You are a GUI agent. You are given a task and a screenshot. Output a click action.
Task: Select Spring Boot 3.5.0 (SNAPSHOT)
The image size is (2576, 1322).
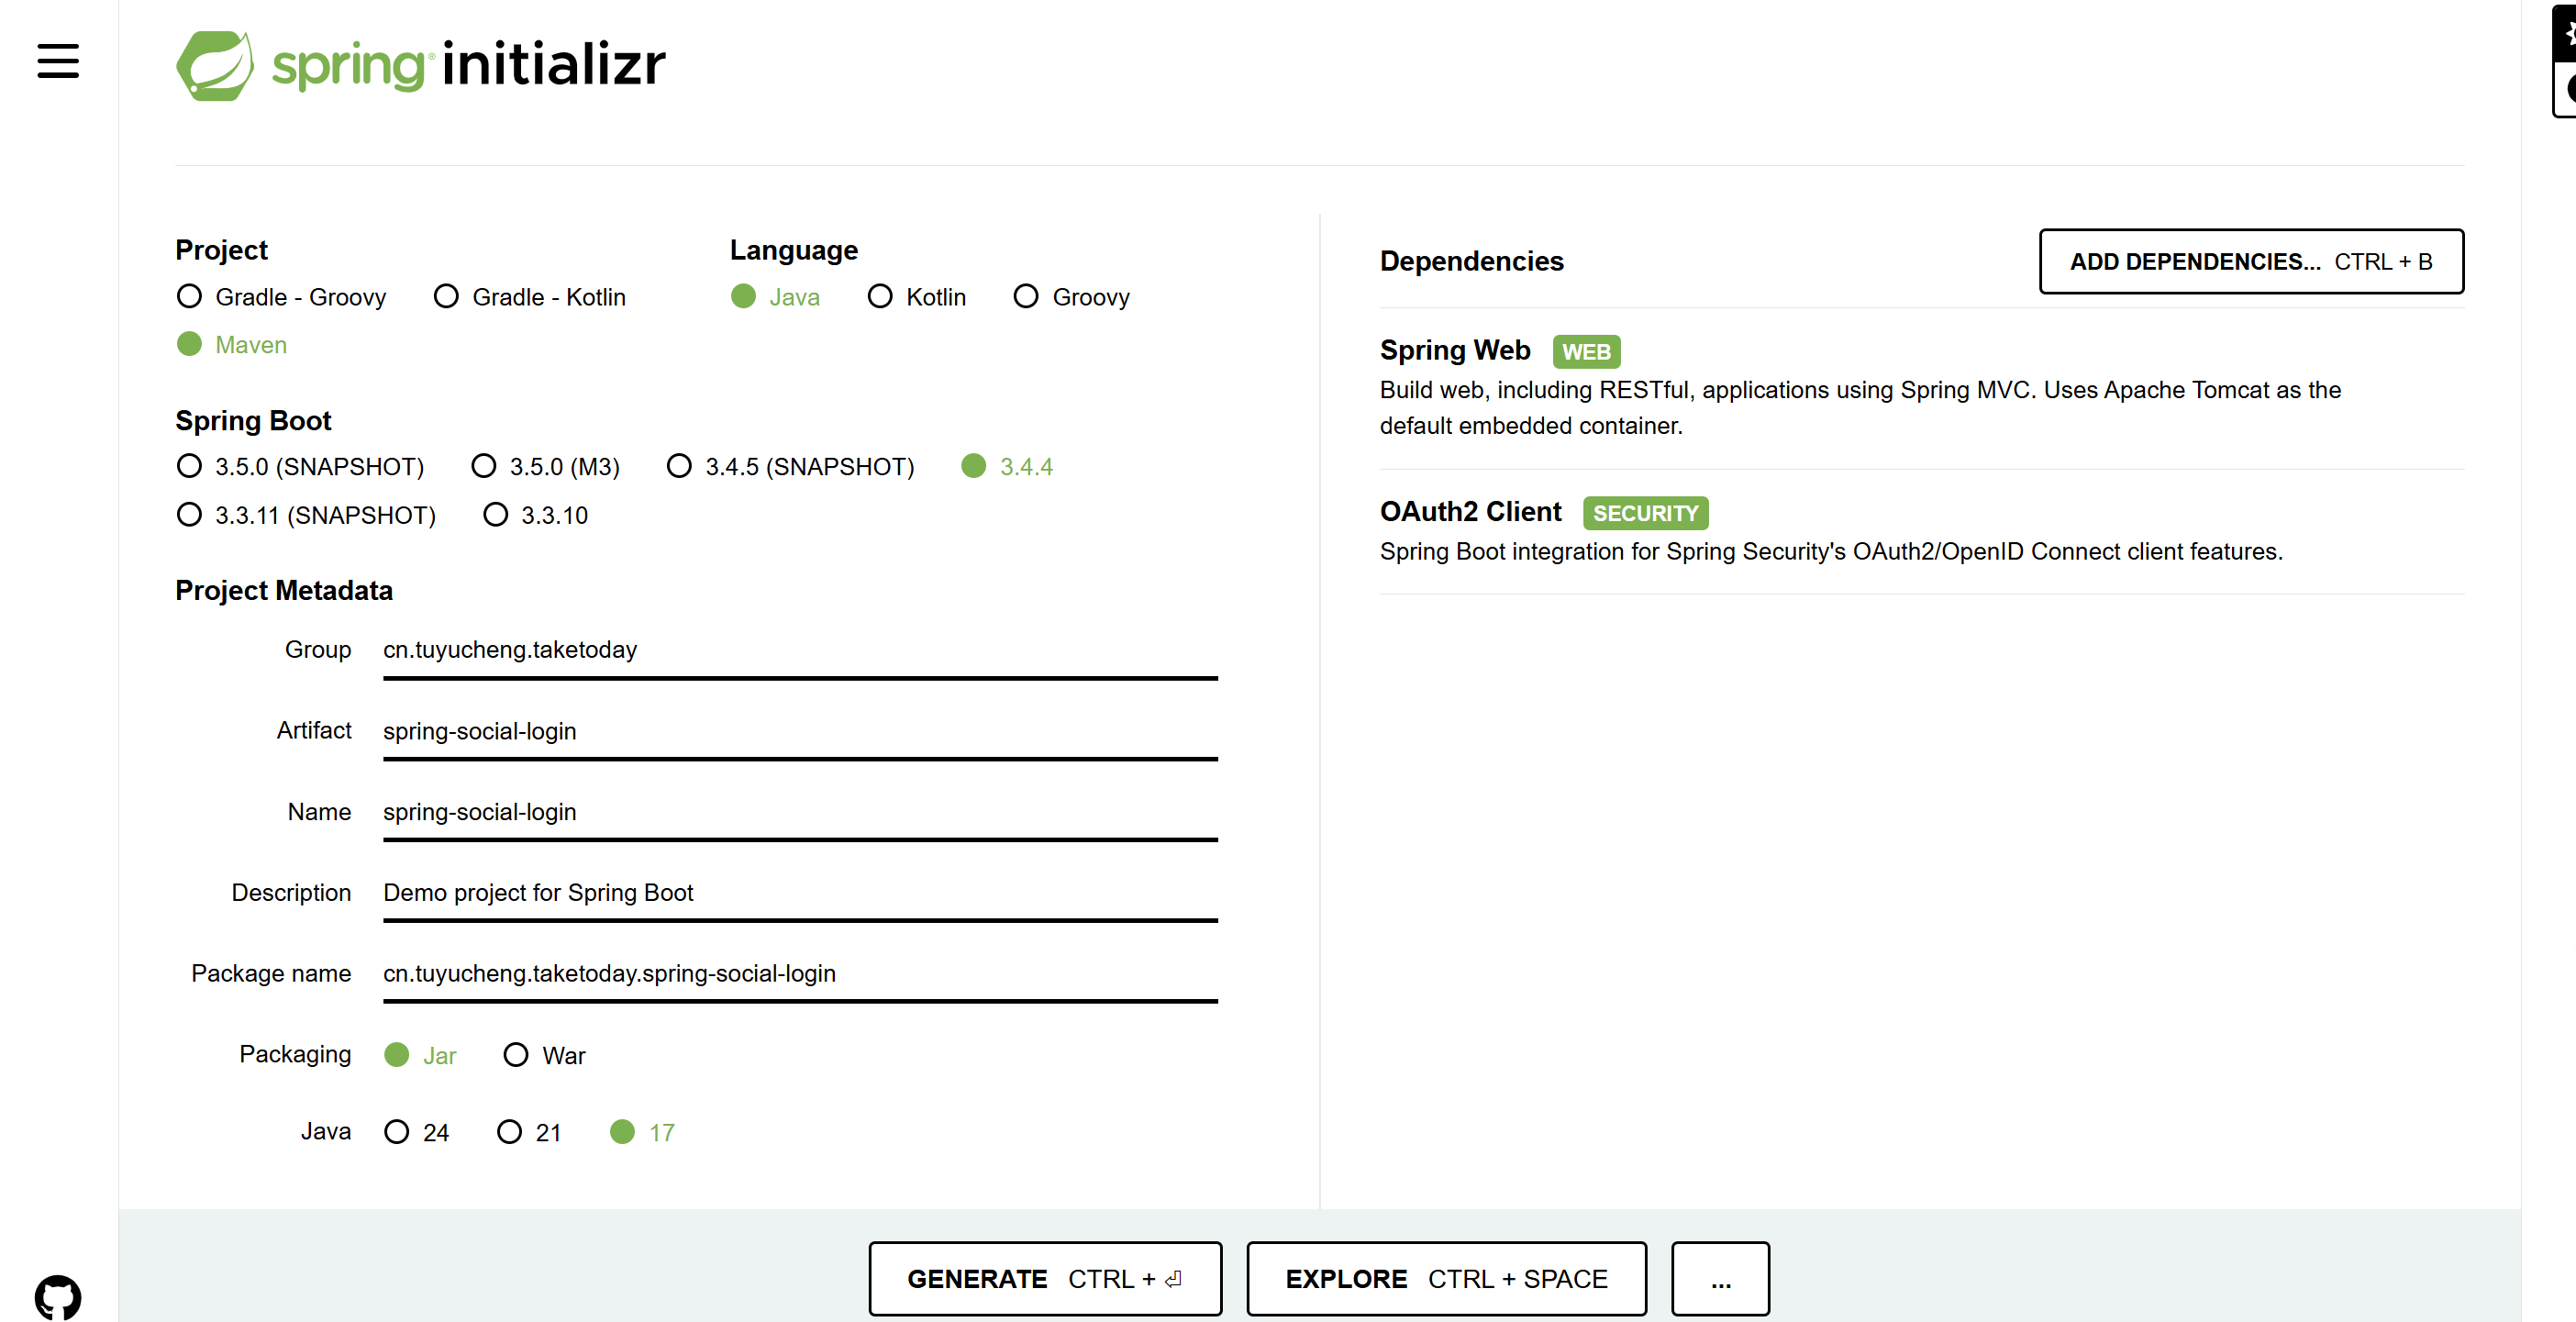pyautogui.click(x=189, y=466)
